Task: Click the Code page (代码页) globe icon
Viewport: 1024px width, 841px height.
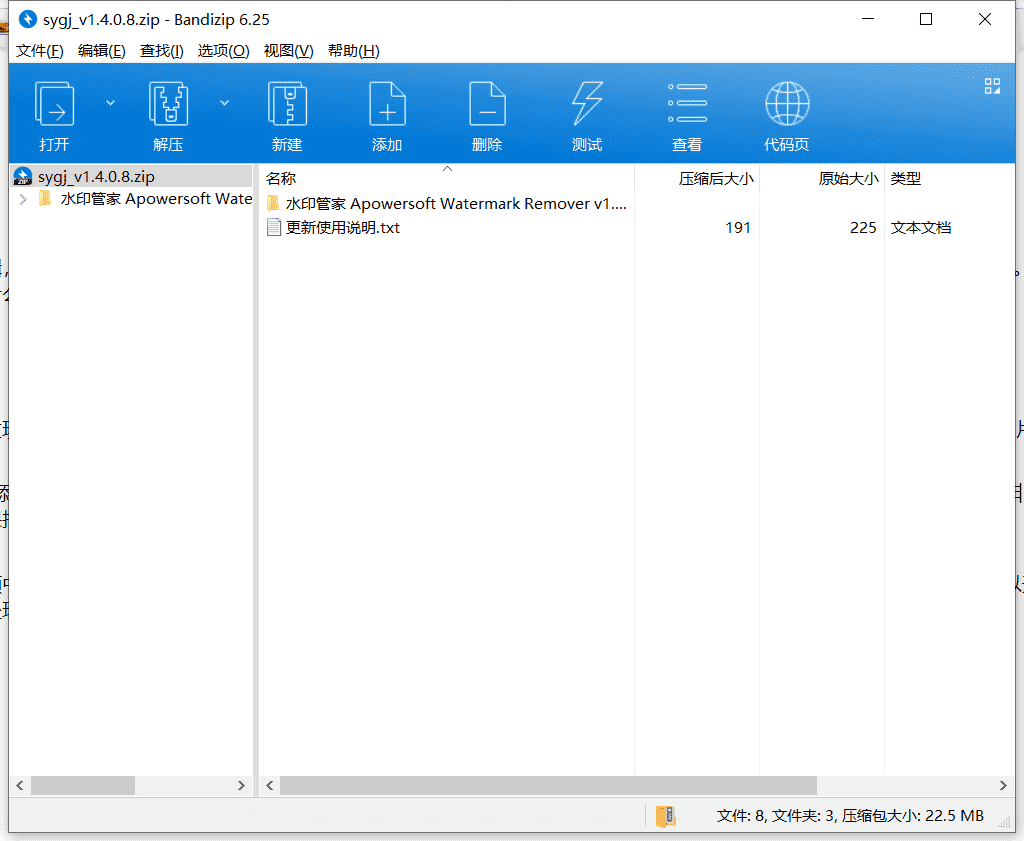Action: (x=787, y=104)
